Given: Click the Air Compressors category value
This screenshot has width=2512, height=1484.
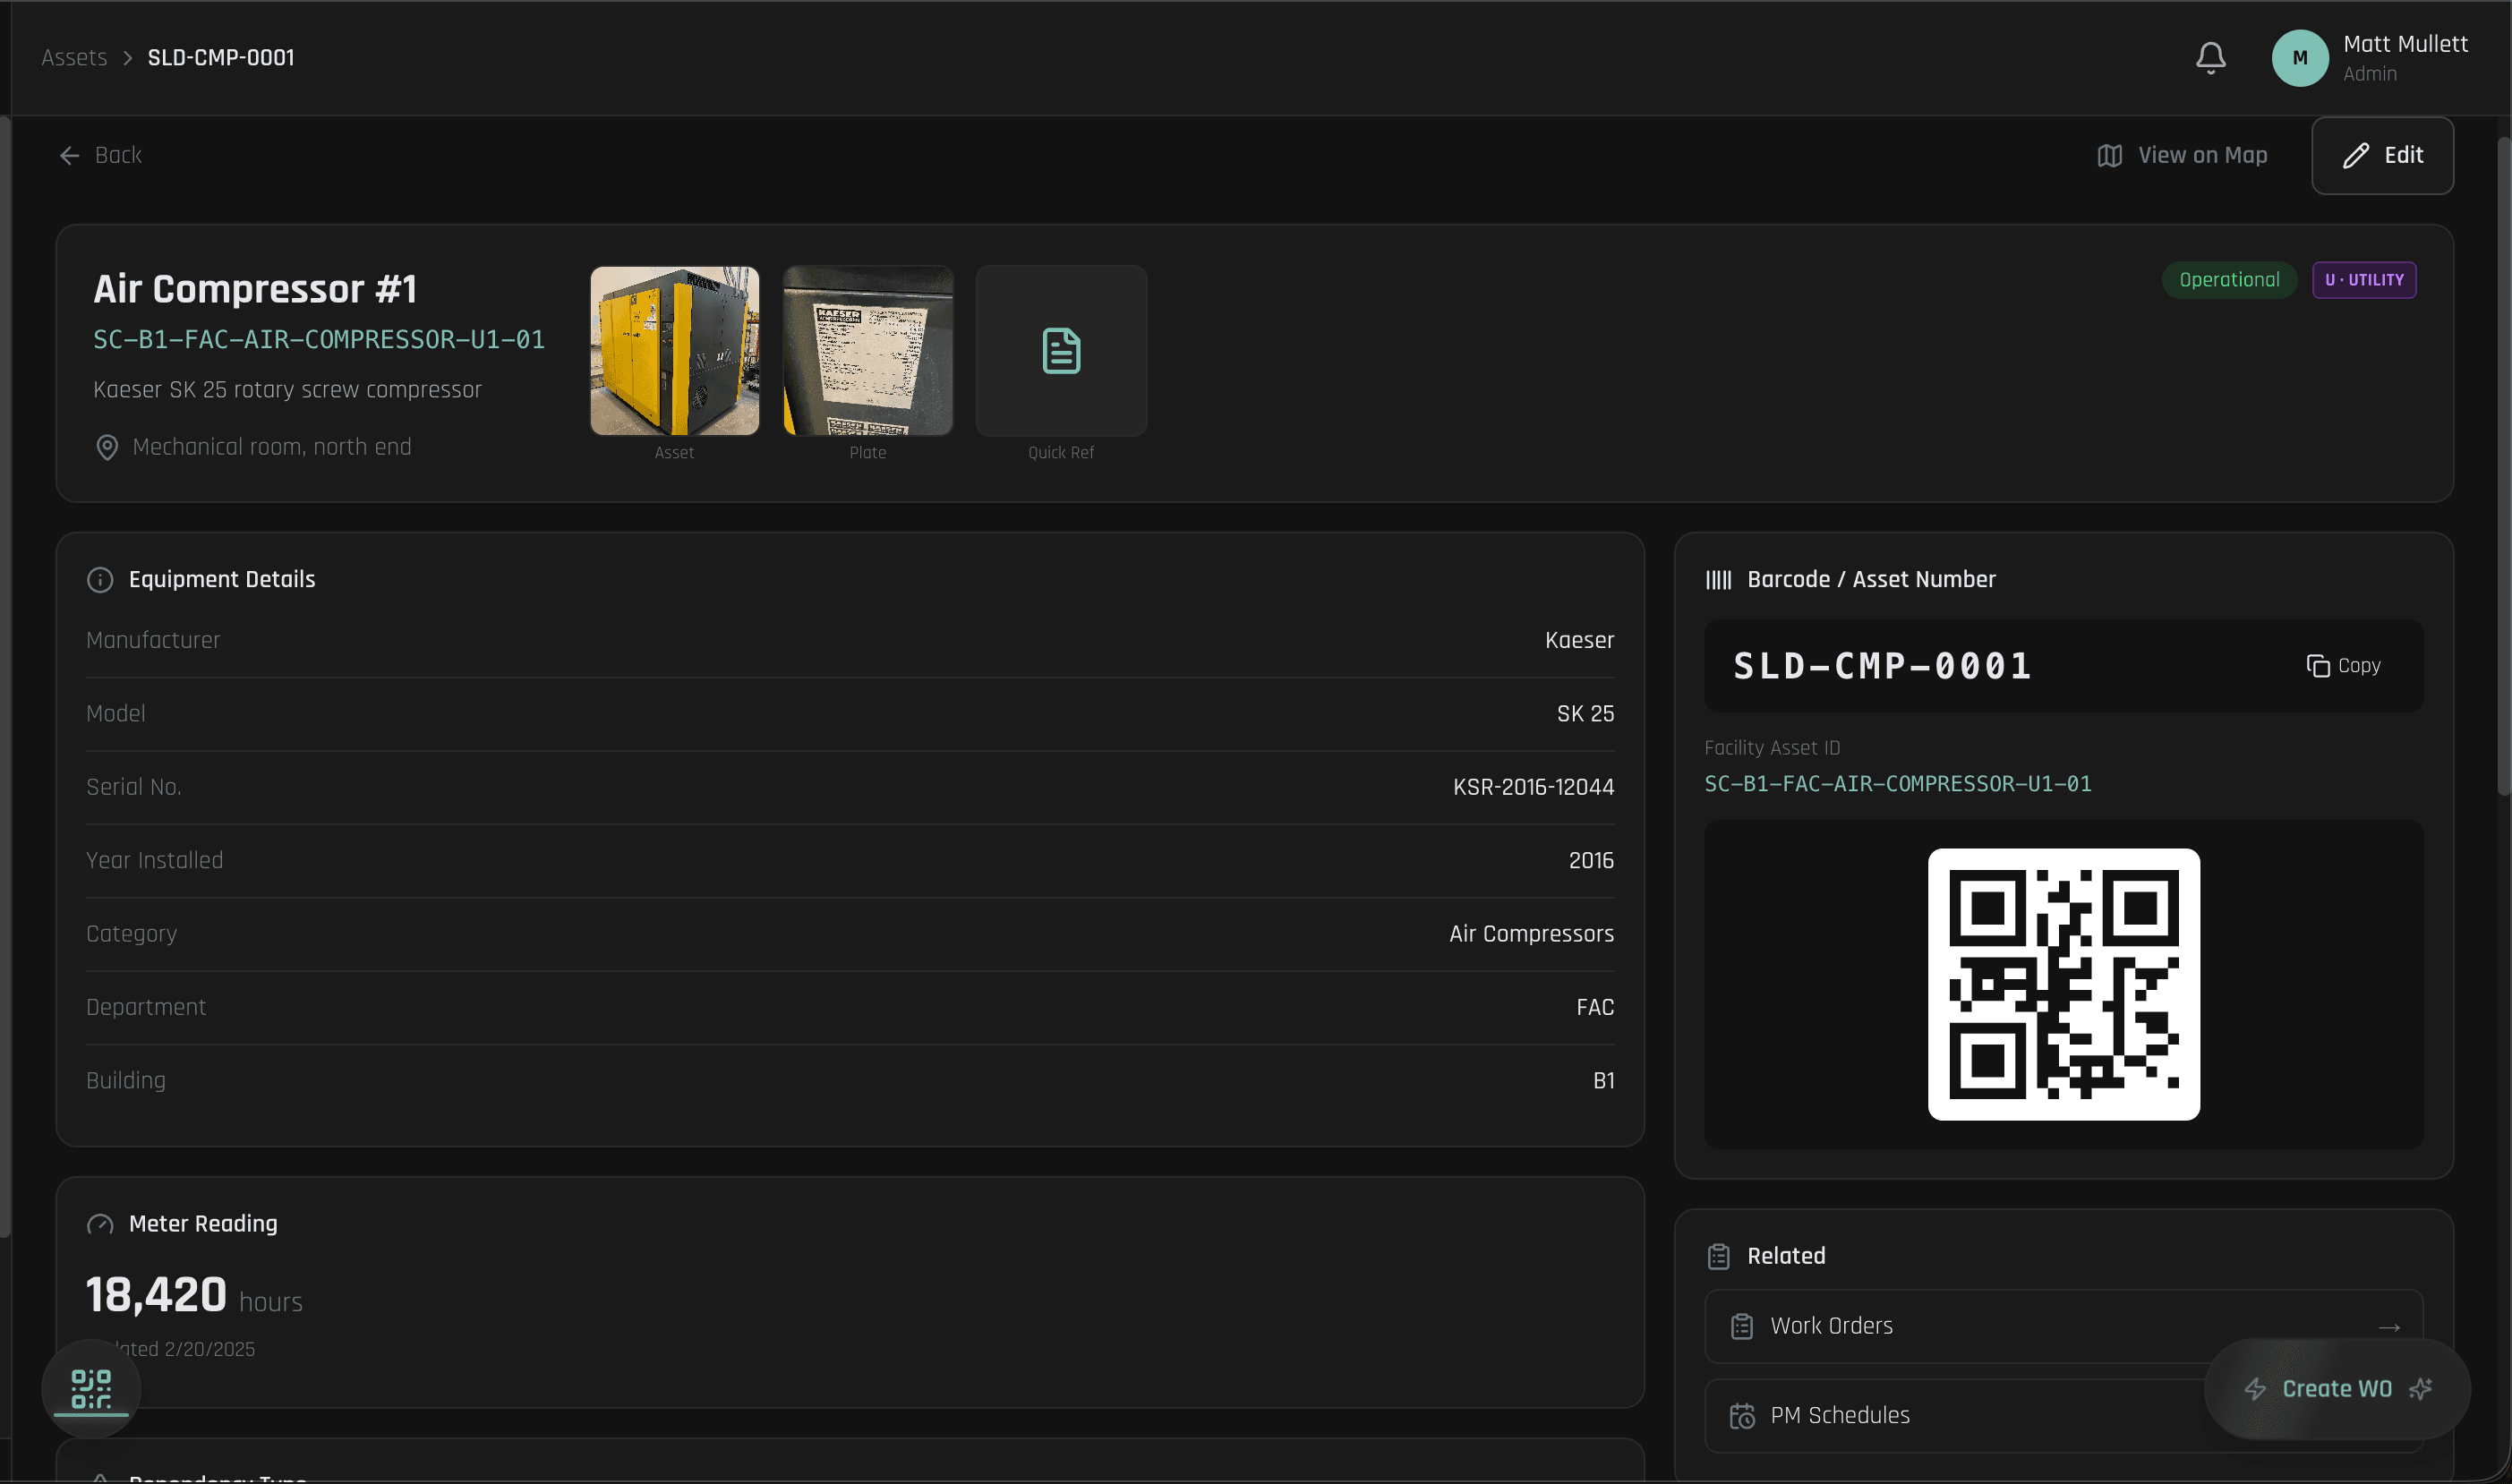Looking at the screenshot, I should [x=1531, y=934].
